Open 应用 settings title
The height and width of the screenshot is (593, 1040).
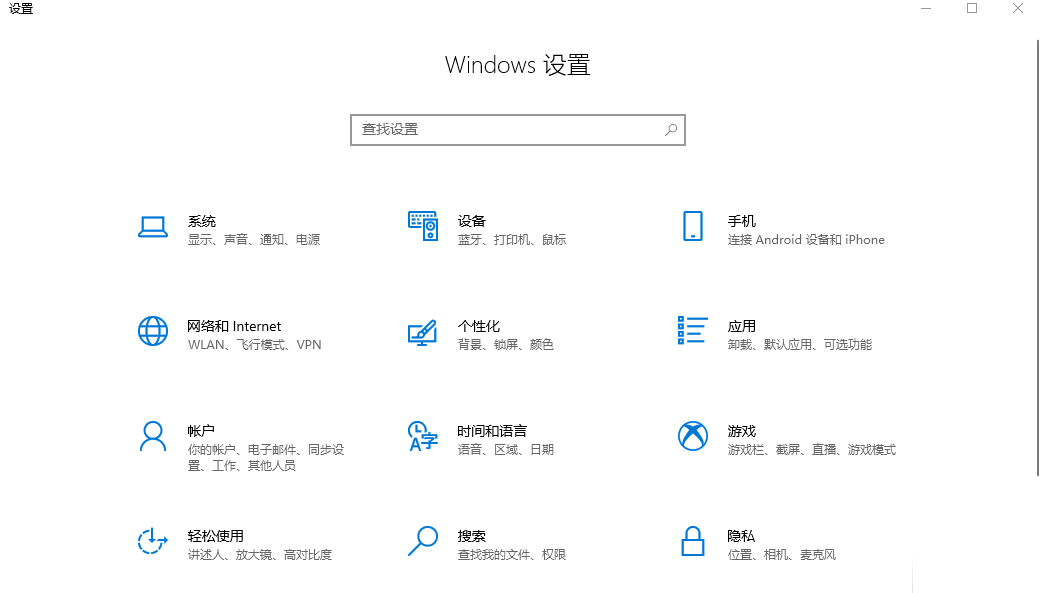click(742, 326)
